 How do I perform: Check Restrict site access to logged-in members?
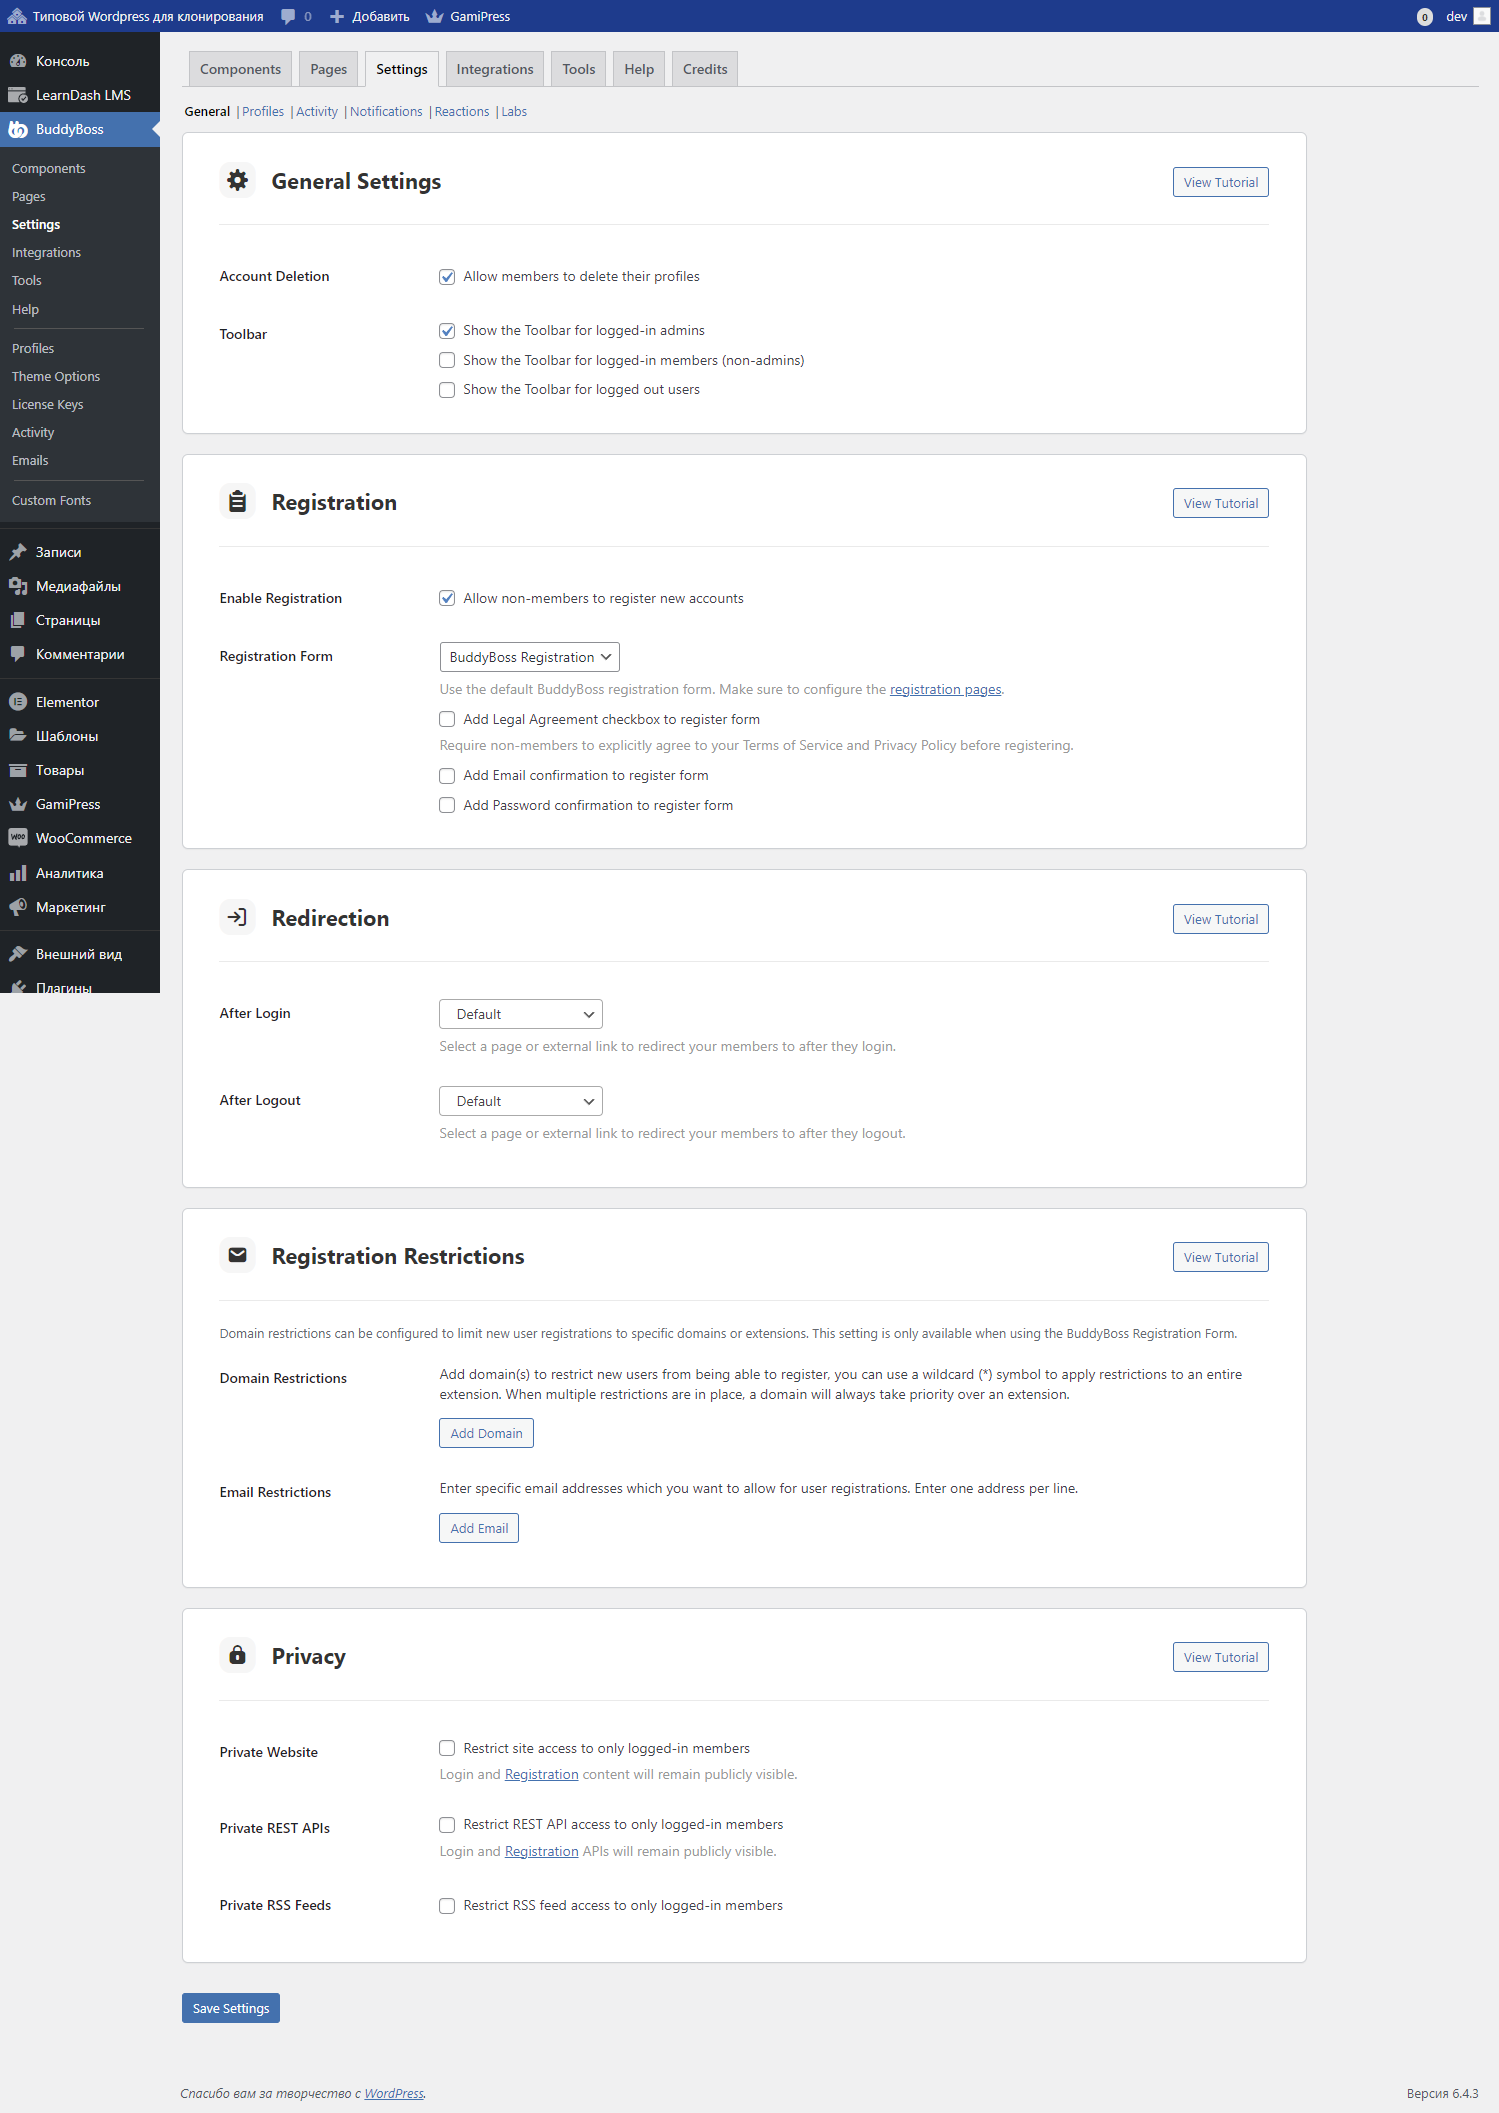tap(447, 1748)
